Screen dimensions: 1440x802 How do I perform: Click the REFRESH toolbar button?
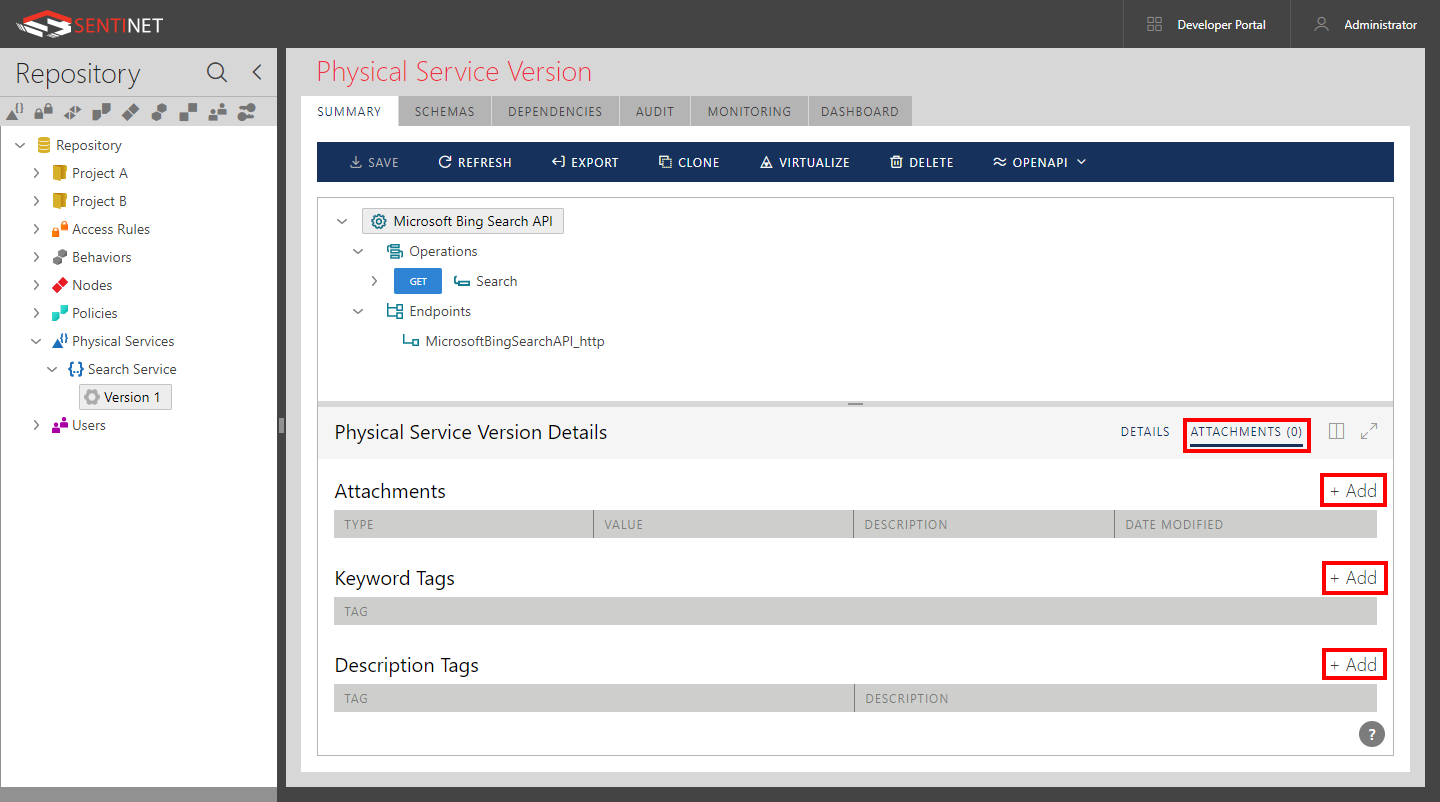click(x=475, y=162)
